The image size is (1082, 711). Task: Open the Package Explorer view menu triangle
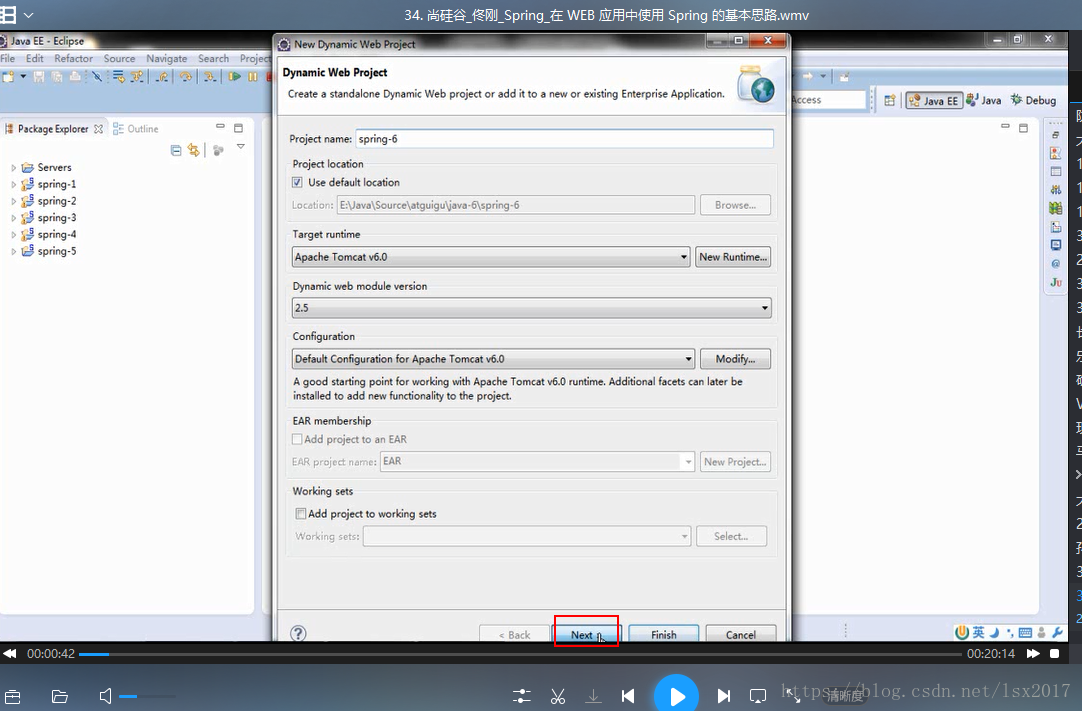[x=241, y=147]
